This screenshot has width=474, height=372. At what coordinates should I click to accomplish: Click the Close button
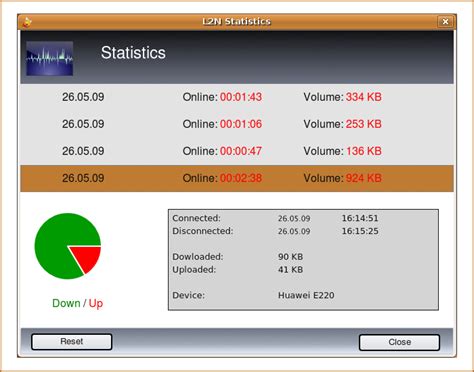point(399,342)
